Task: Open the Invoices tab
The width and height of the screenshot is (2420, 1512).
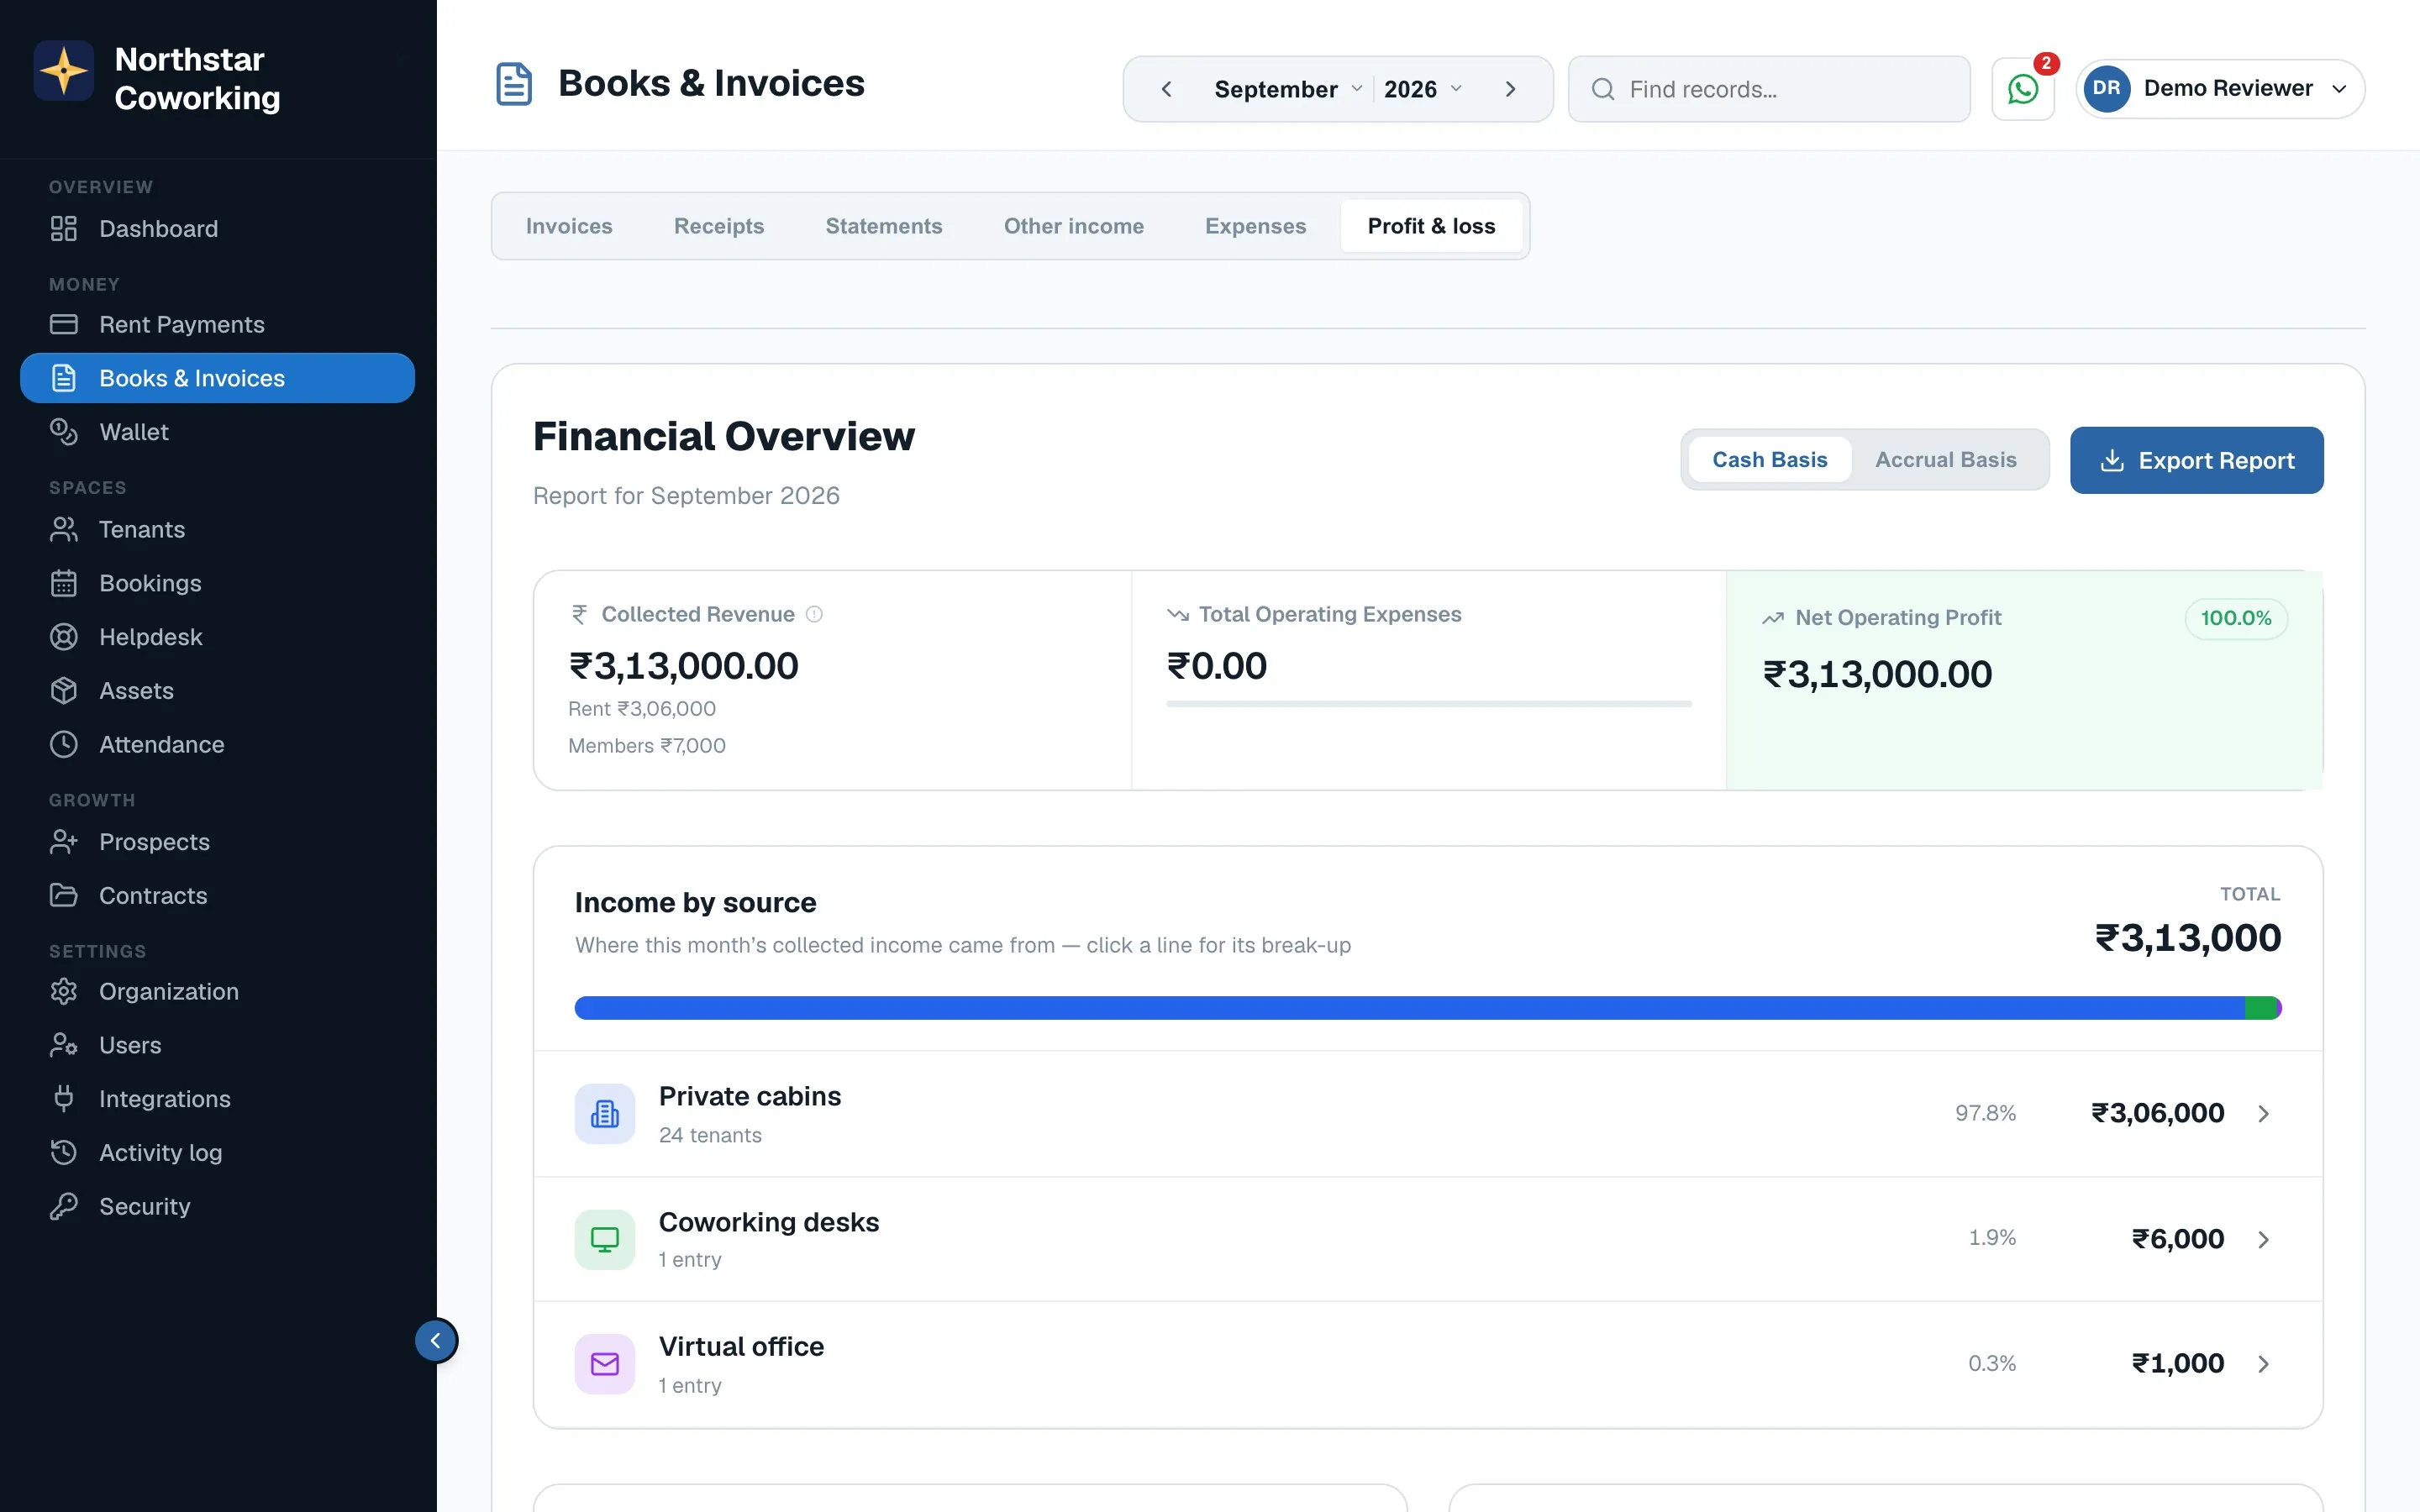Action: (569, 226)
